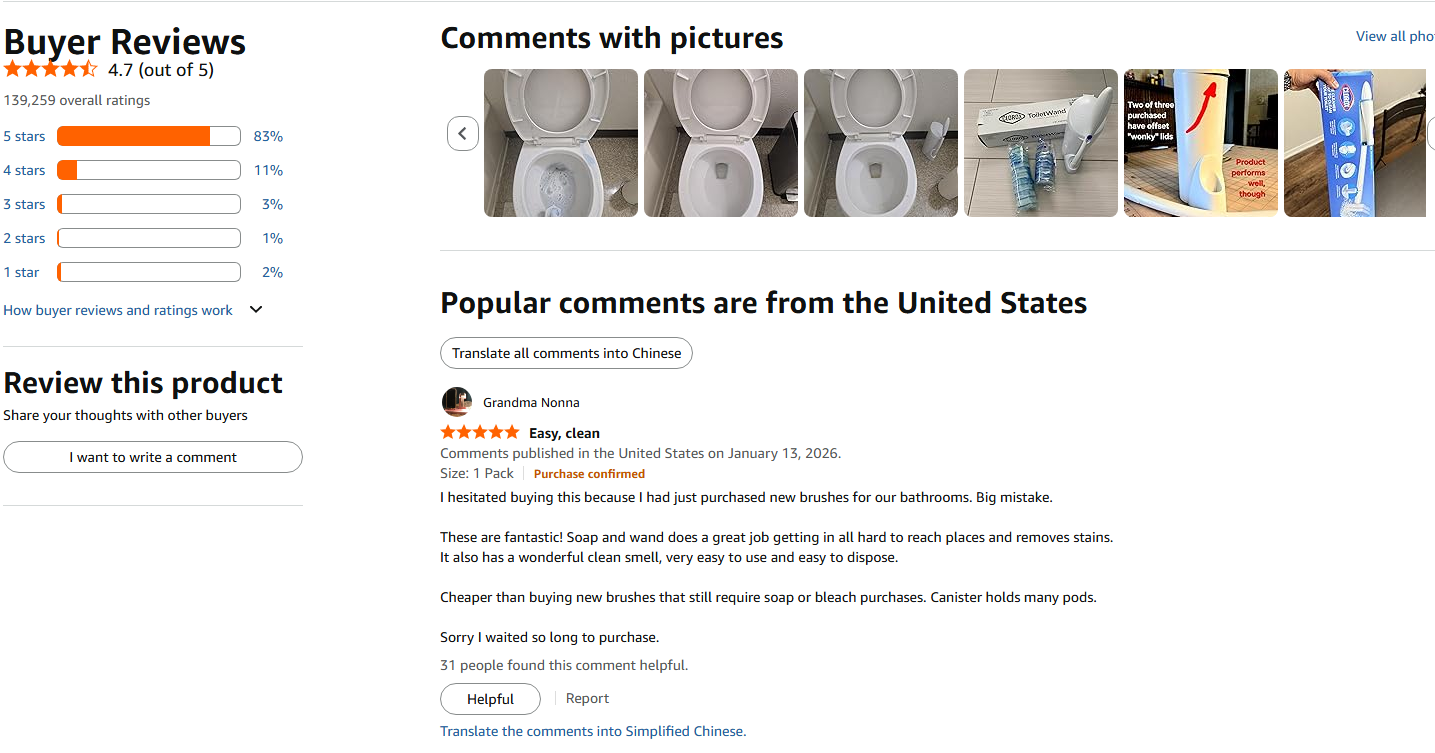
Task: Open 1 star reviews
Action: [x=21, y=272]
